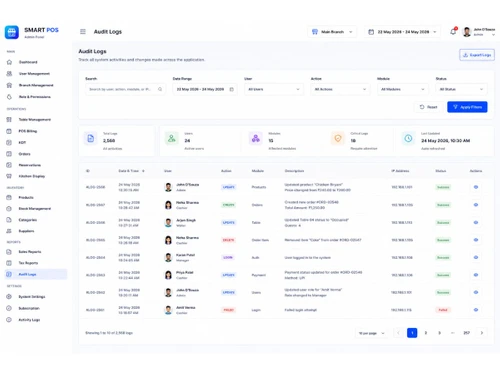The image size is (500, 375).
Task: Open the notification bell
Action: (453, 31)
